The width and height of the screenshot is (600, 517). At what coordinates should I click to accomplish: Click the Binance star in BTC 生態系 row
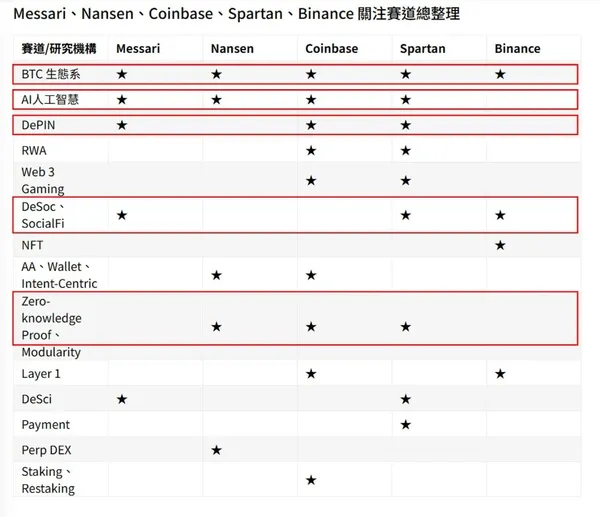500,74
